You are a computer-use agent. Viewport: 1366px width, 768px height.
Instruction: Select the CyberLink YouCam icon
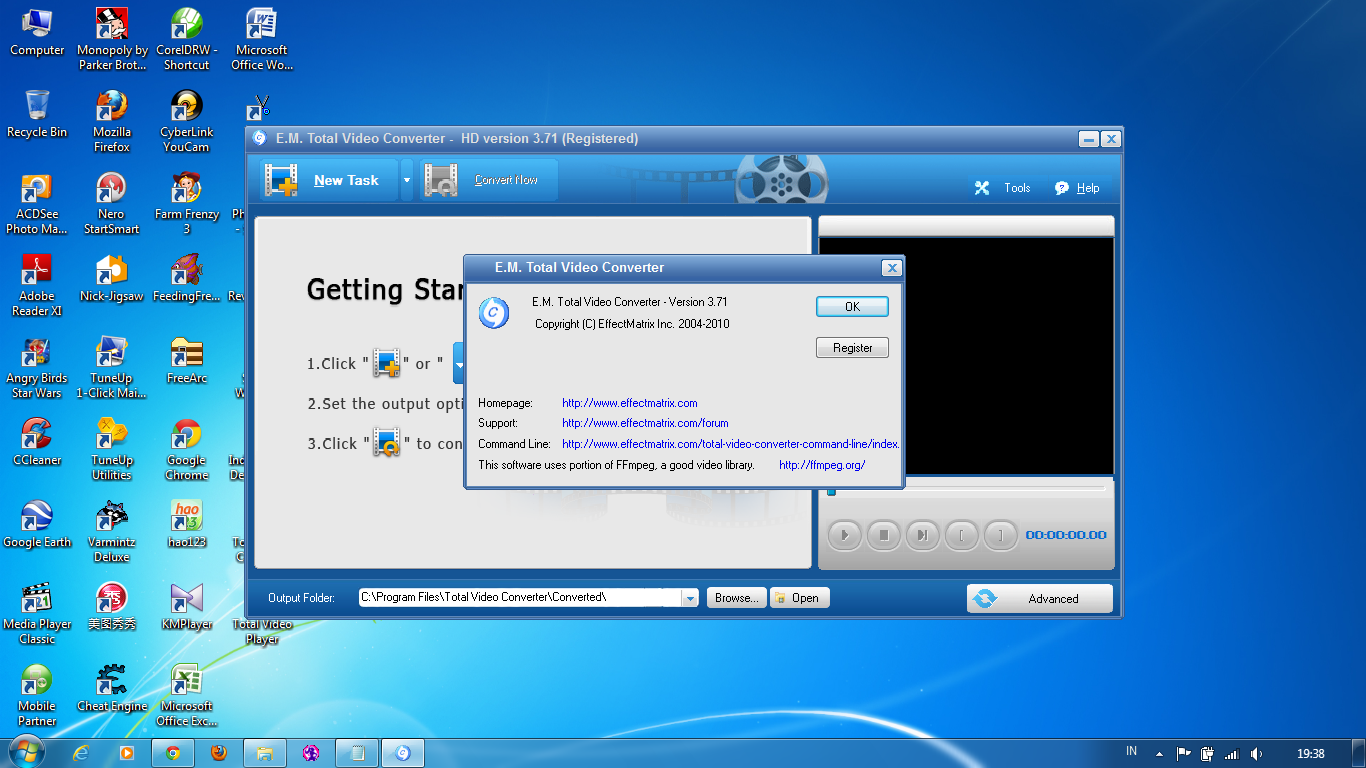(x=187, y=121)
